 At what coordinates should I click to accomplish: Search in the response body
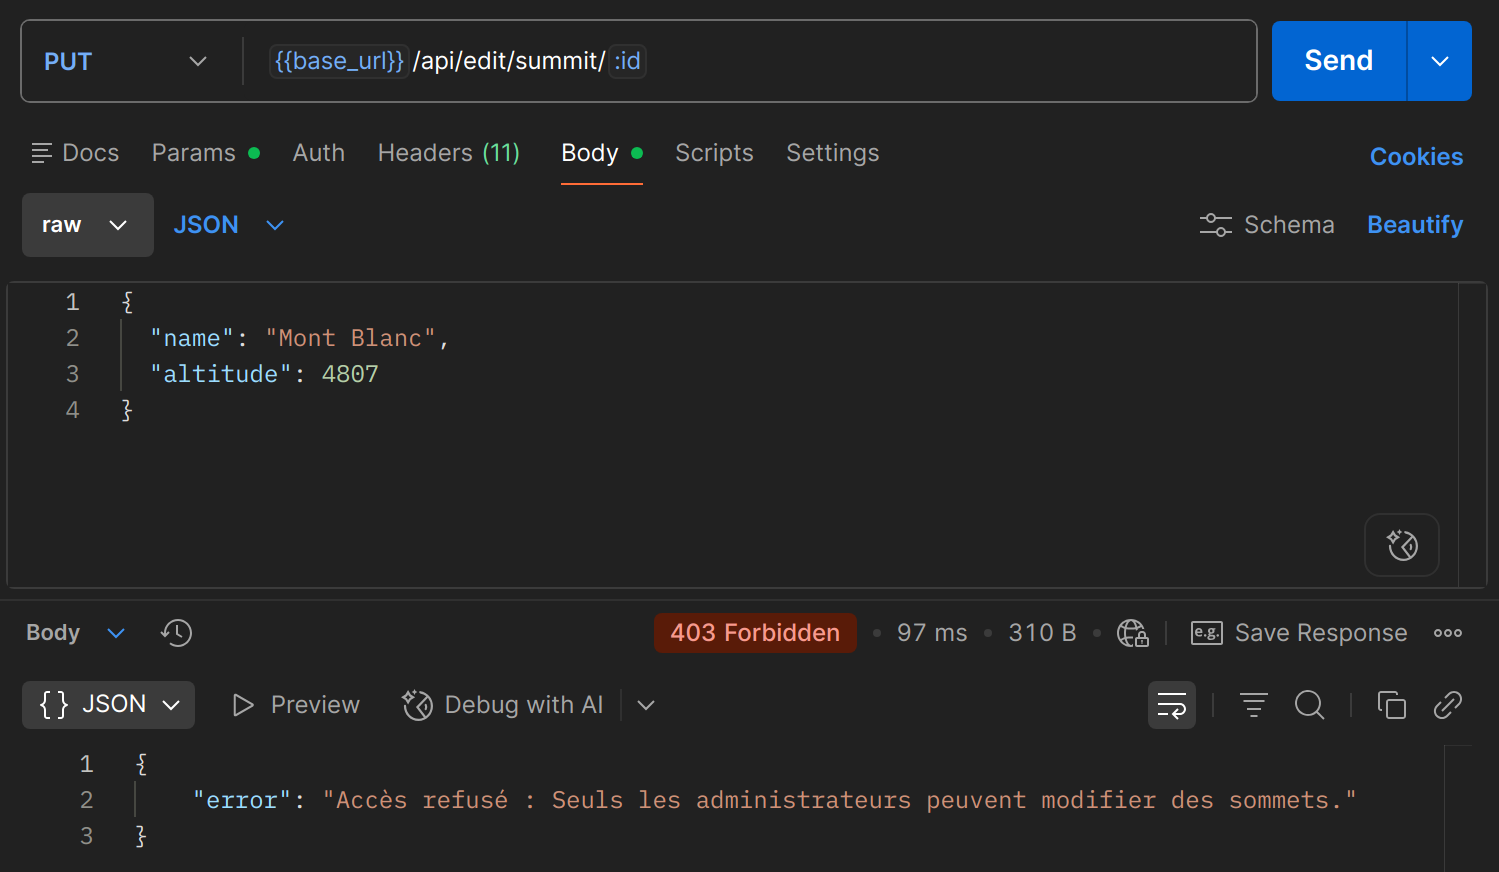click(1309, 705)
